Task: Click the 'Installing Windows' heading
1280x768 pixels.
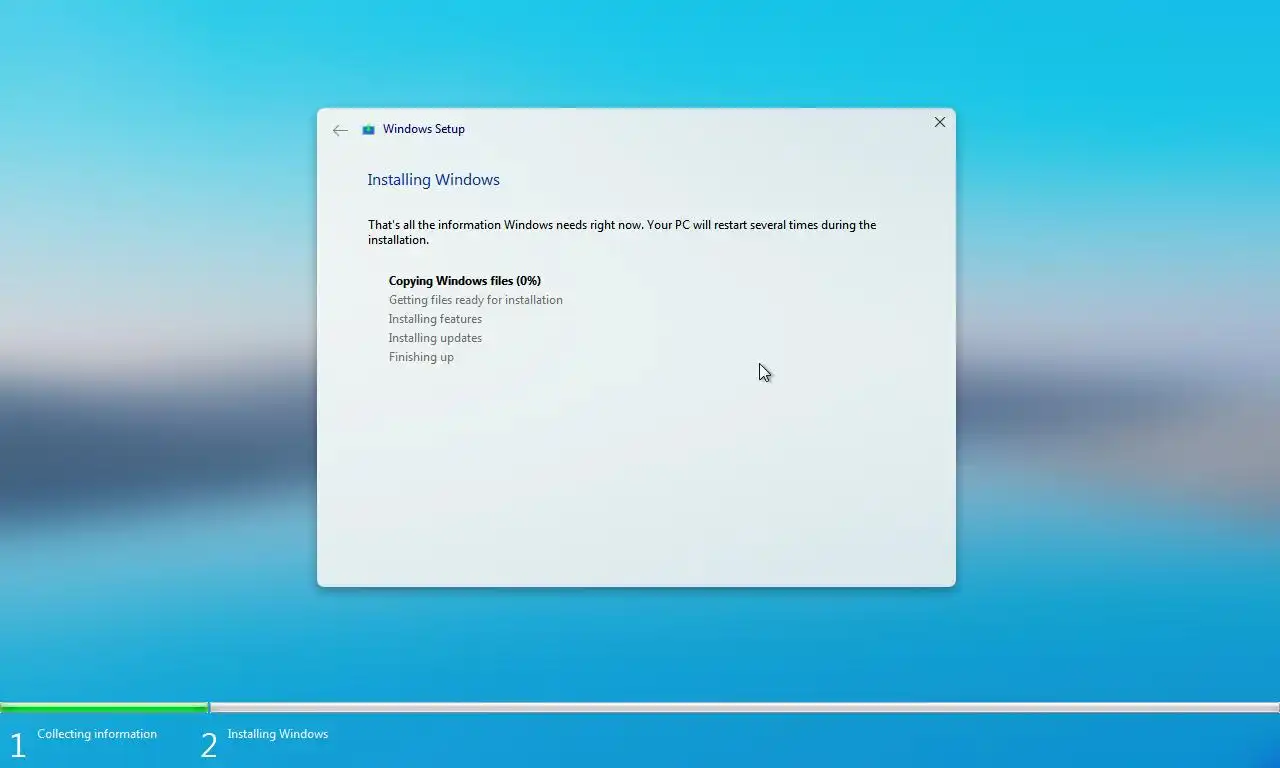Action: point(433,180)
